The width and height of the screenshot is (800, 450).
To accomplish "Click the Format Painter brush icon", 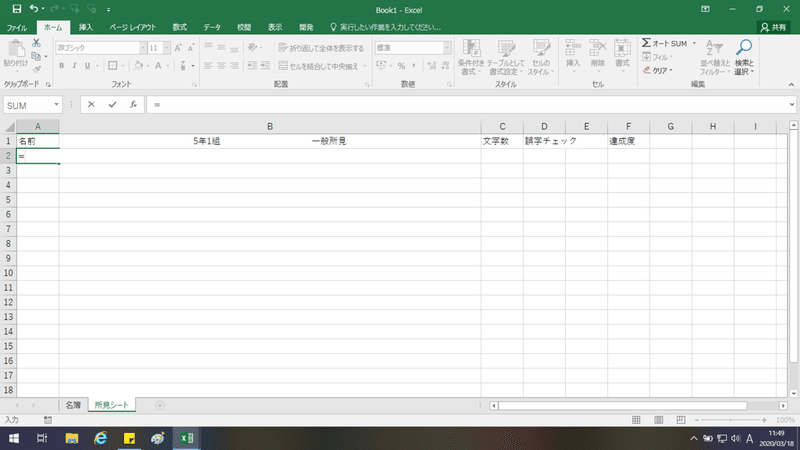I will coord(36,69).
